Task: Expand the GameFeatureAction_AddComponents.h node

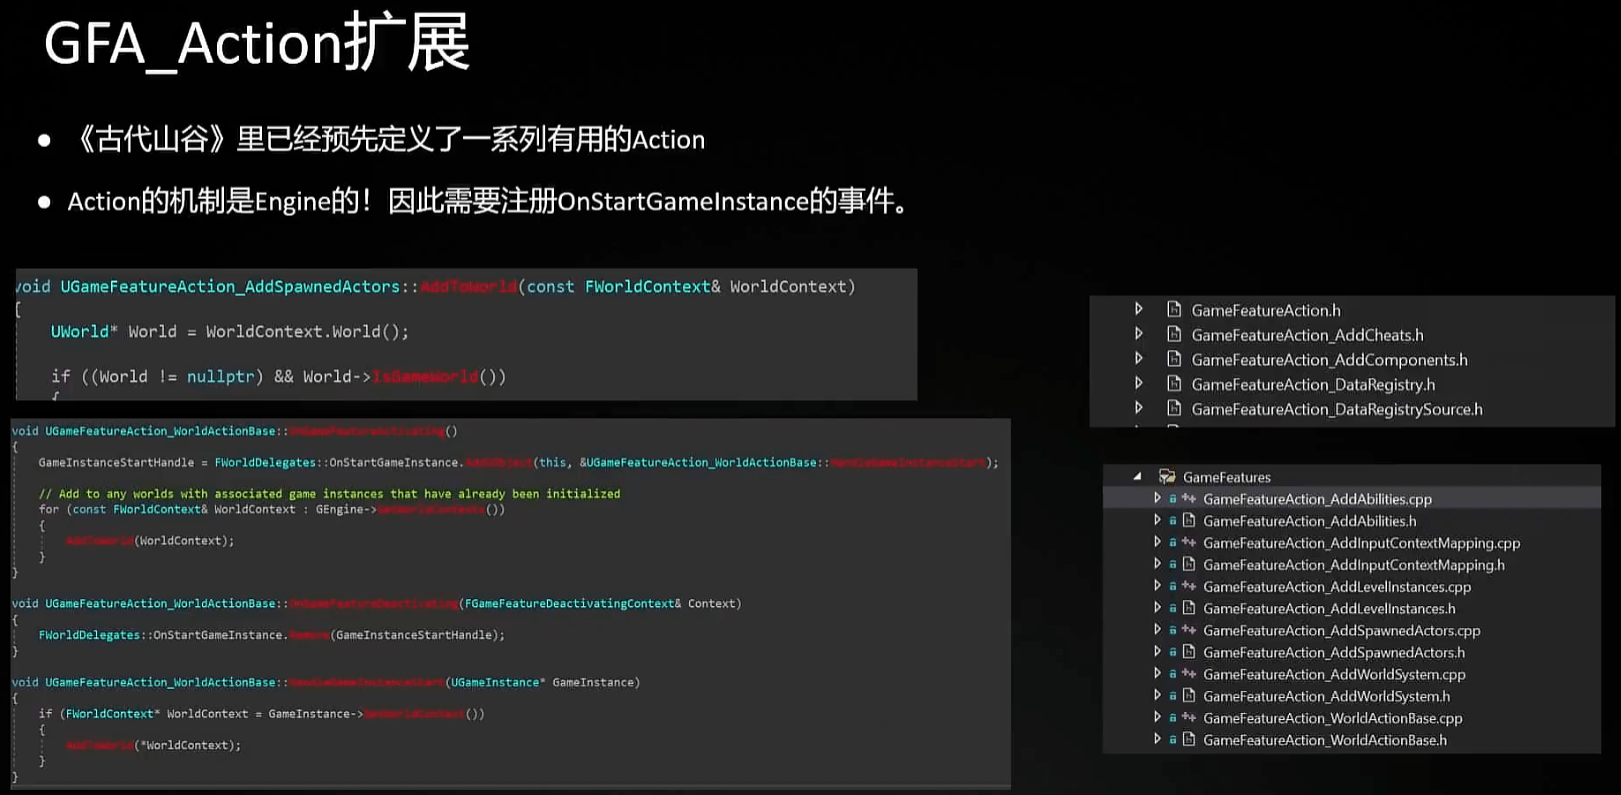Action: point(1138,359)
